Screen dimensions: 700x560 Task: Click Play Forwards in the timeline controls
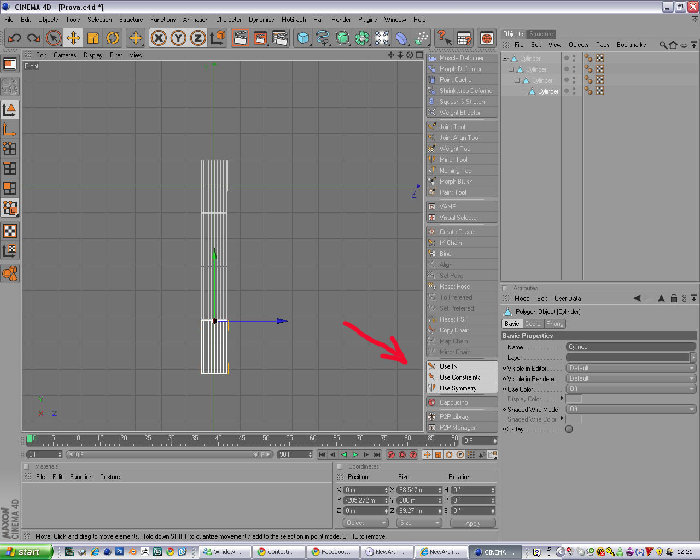pos(355,455)
